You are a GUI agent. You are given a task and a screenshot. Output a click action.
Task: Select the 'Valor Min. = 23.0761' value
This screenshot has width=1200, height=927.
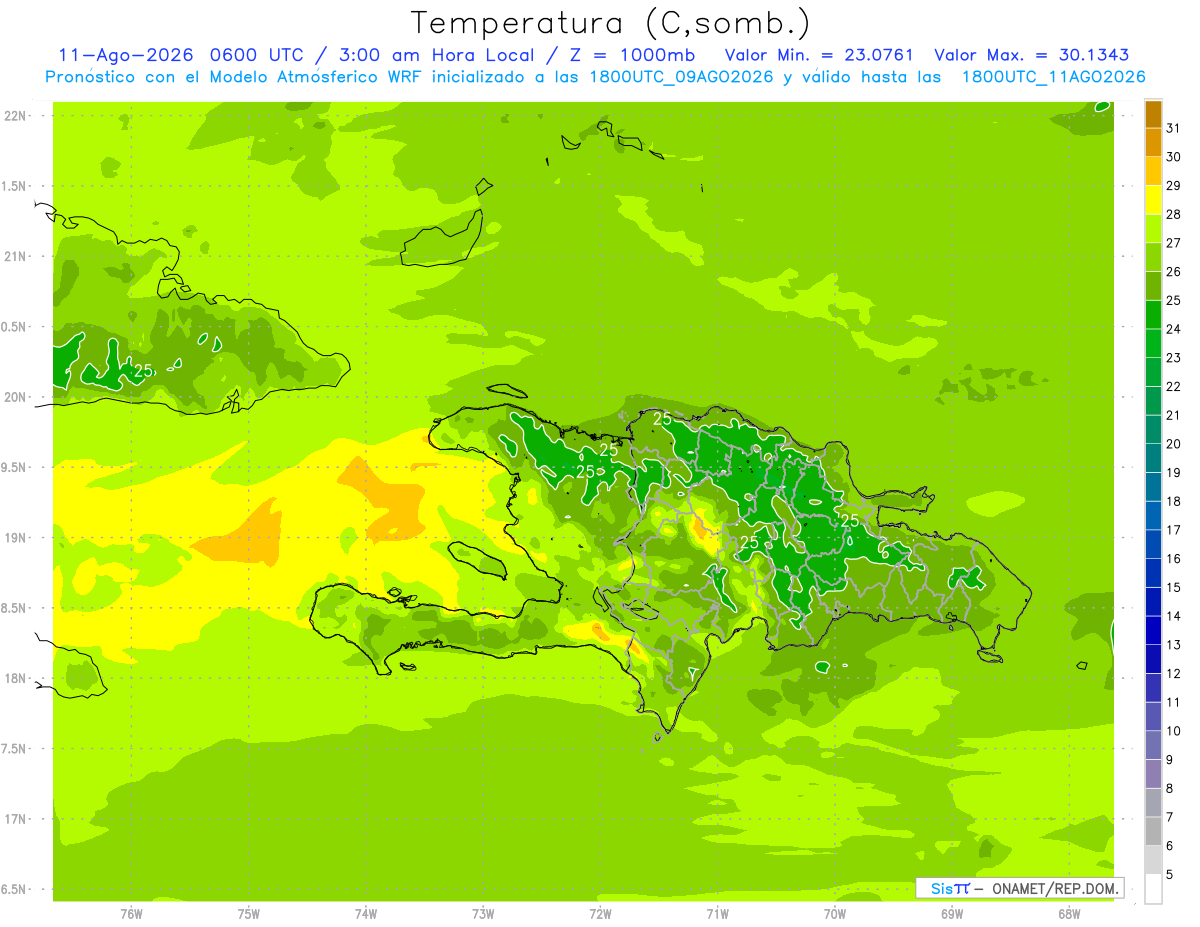[x=819, y=56]
